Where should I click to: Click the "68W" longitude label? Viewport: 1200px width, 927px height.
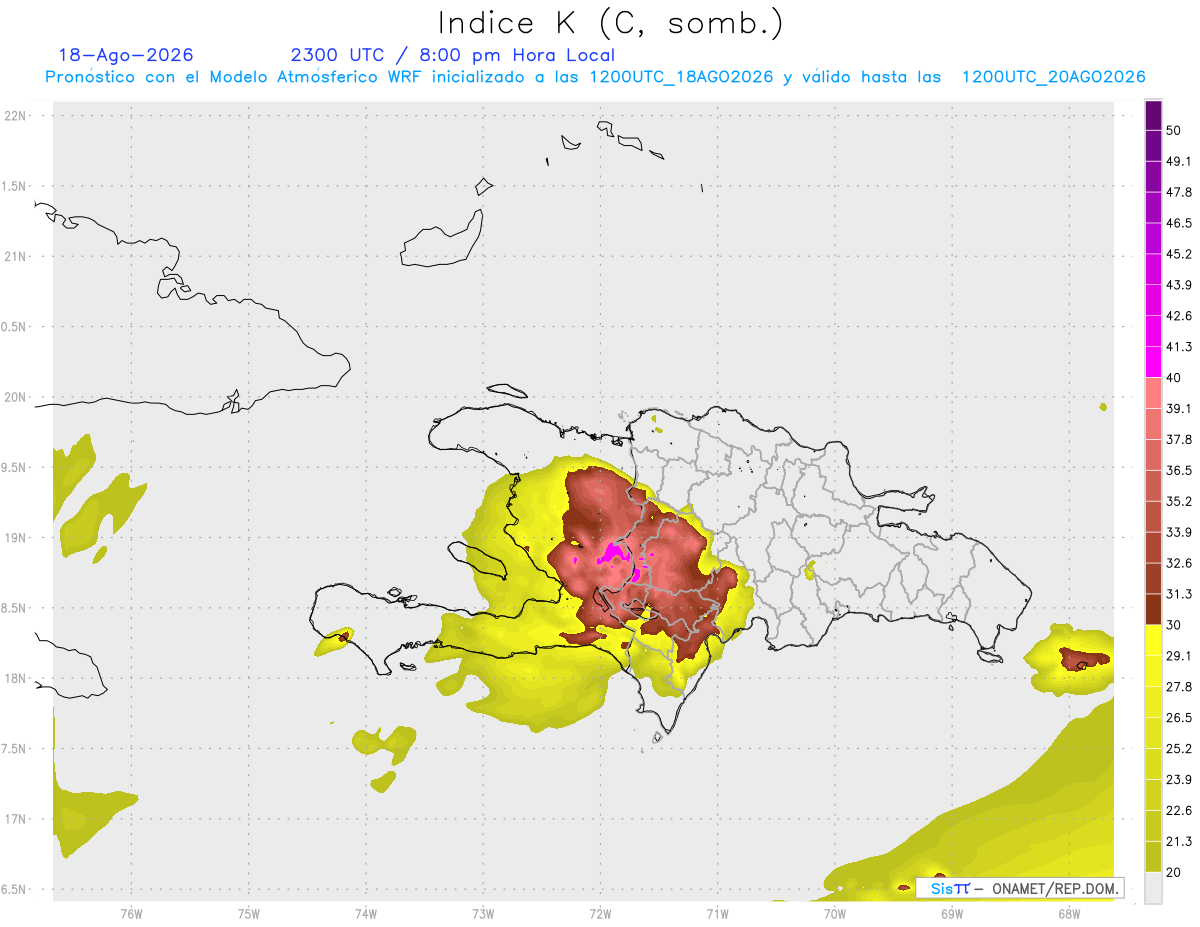pos(1068,914)
